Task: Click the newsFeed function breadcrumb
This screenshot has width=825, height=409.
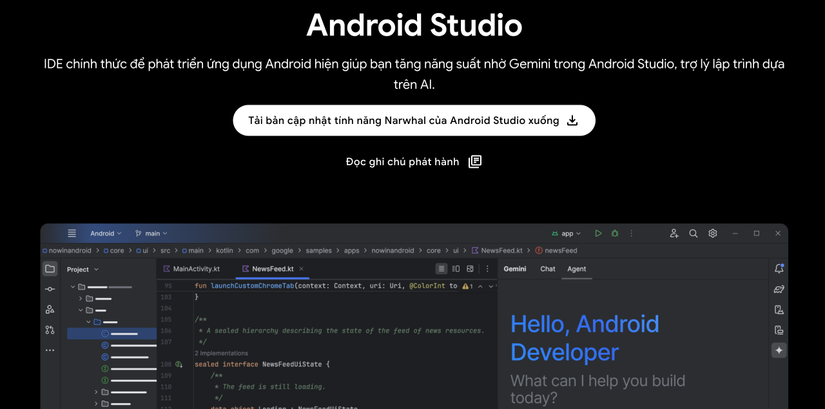Action: point(556,251)
